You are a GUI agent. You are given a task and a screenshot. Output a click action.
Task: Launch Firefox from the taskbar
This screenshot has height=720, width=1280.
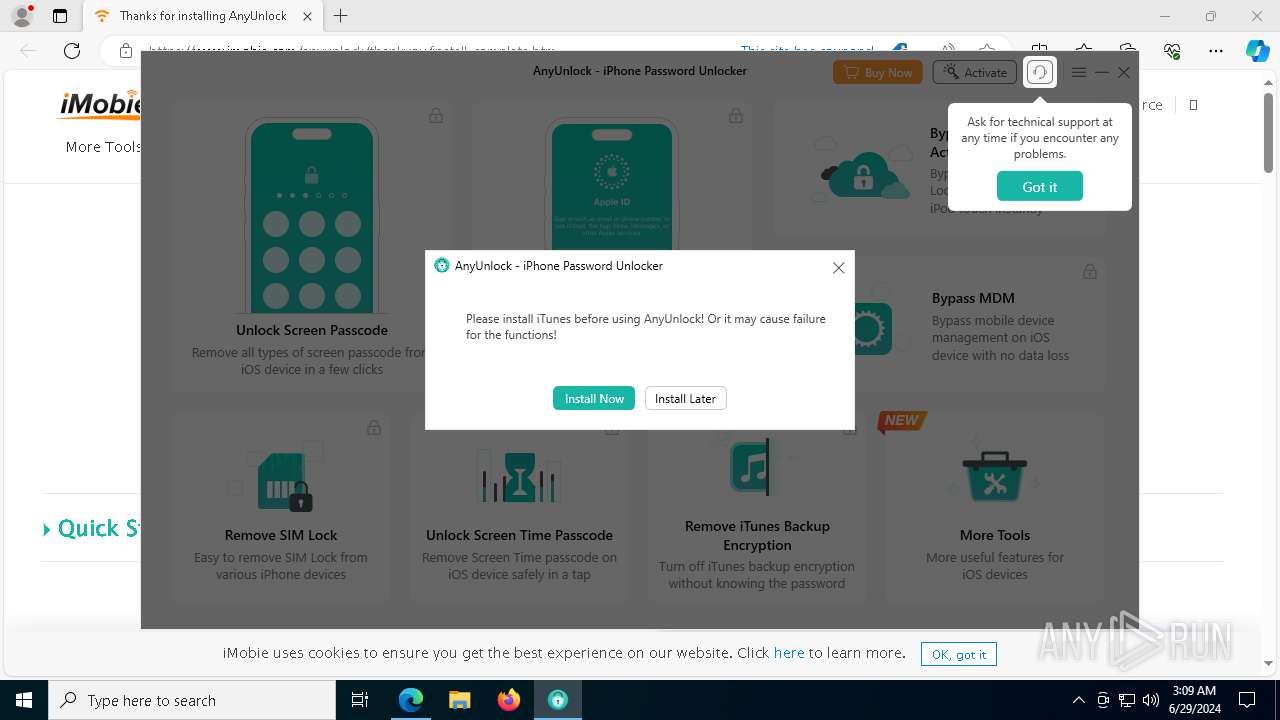pyautogui.click(x=509, y=700)
